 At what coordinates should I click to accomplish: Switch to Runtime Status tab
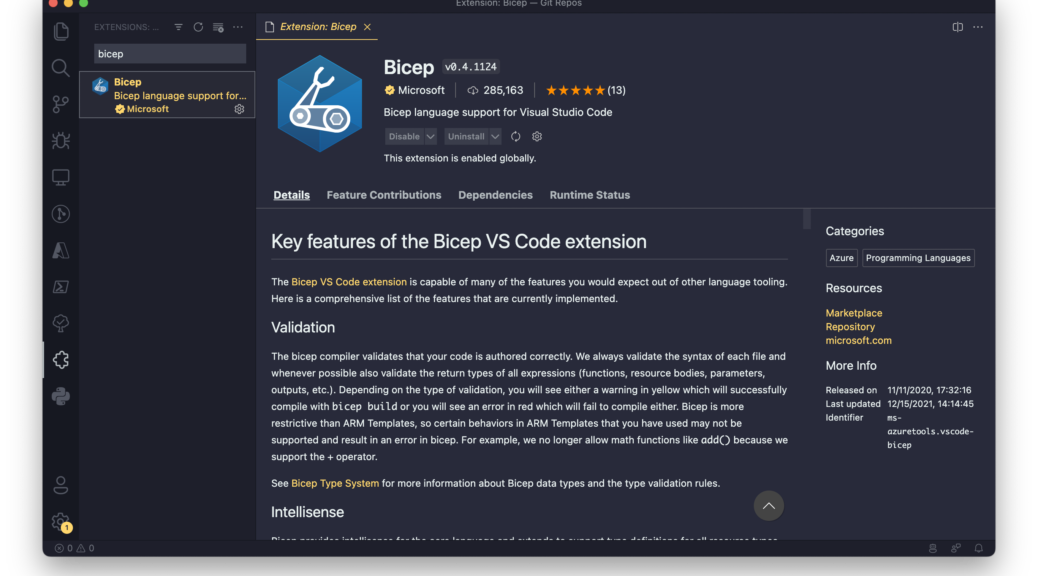pos(590,195)
